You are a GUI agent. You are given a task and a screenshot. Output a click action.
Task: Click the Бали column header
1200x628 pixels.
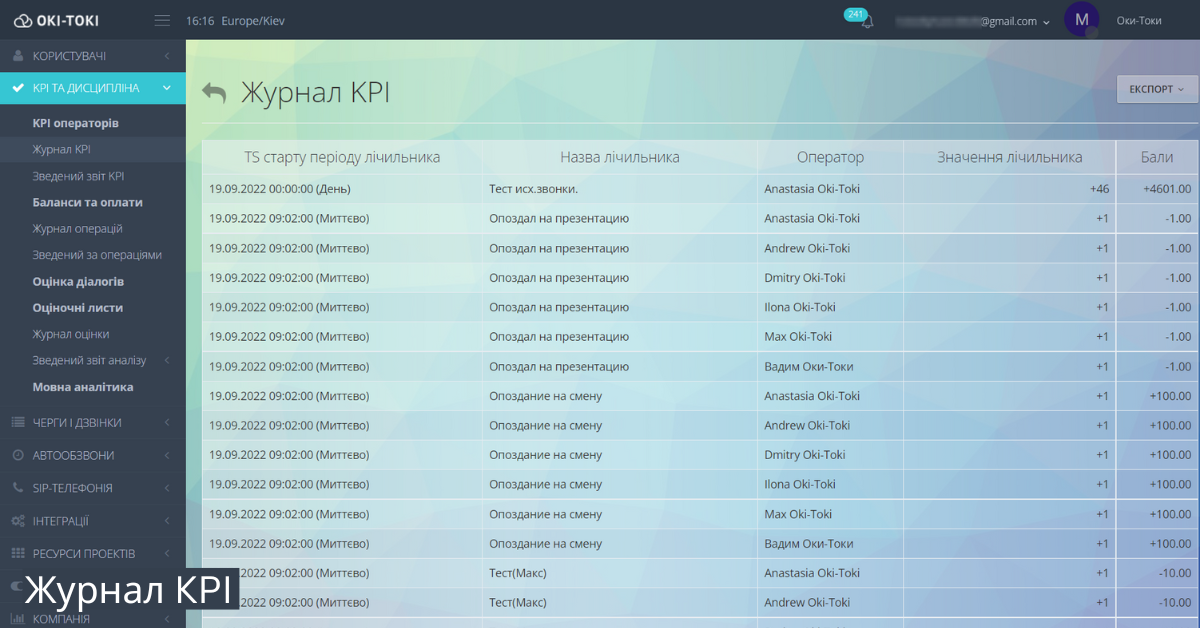[1157, 157]
